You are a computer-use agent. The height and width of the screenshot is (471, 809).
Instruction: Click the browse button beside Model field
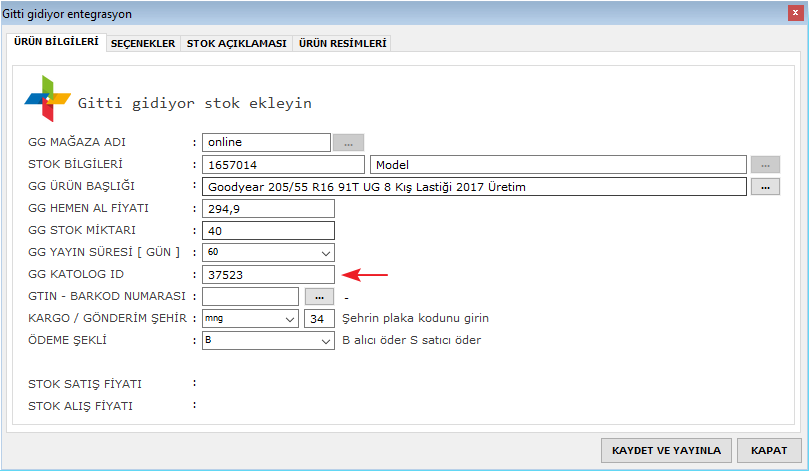point(765,165)
